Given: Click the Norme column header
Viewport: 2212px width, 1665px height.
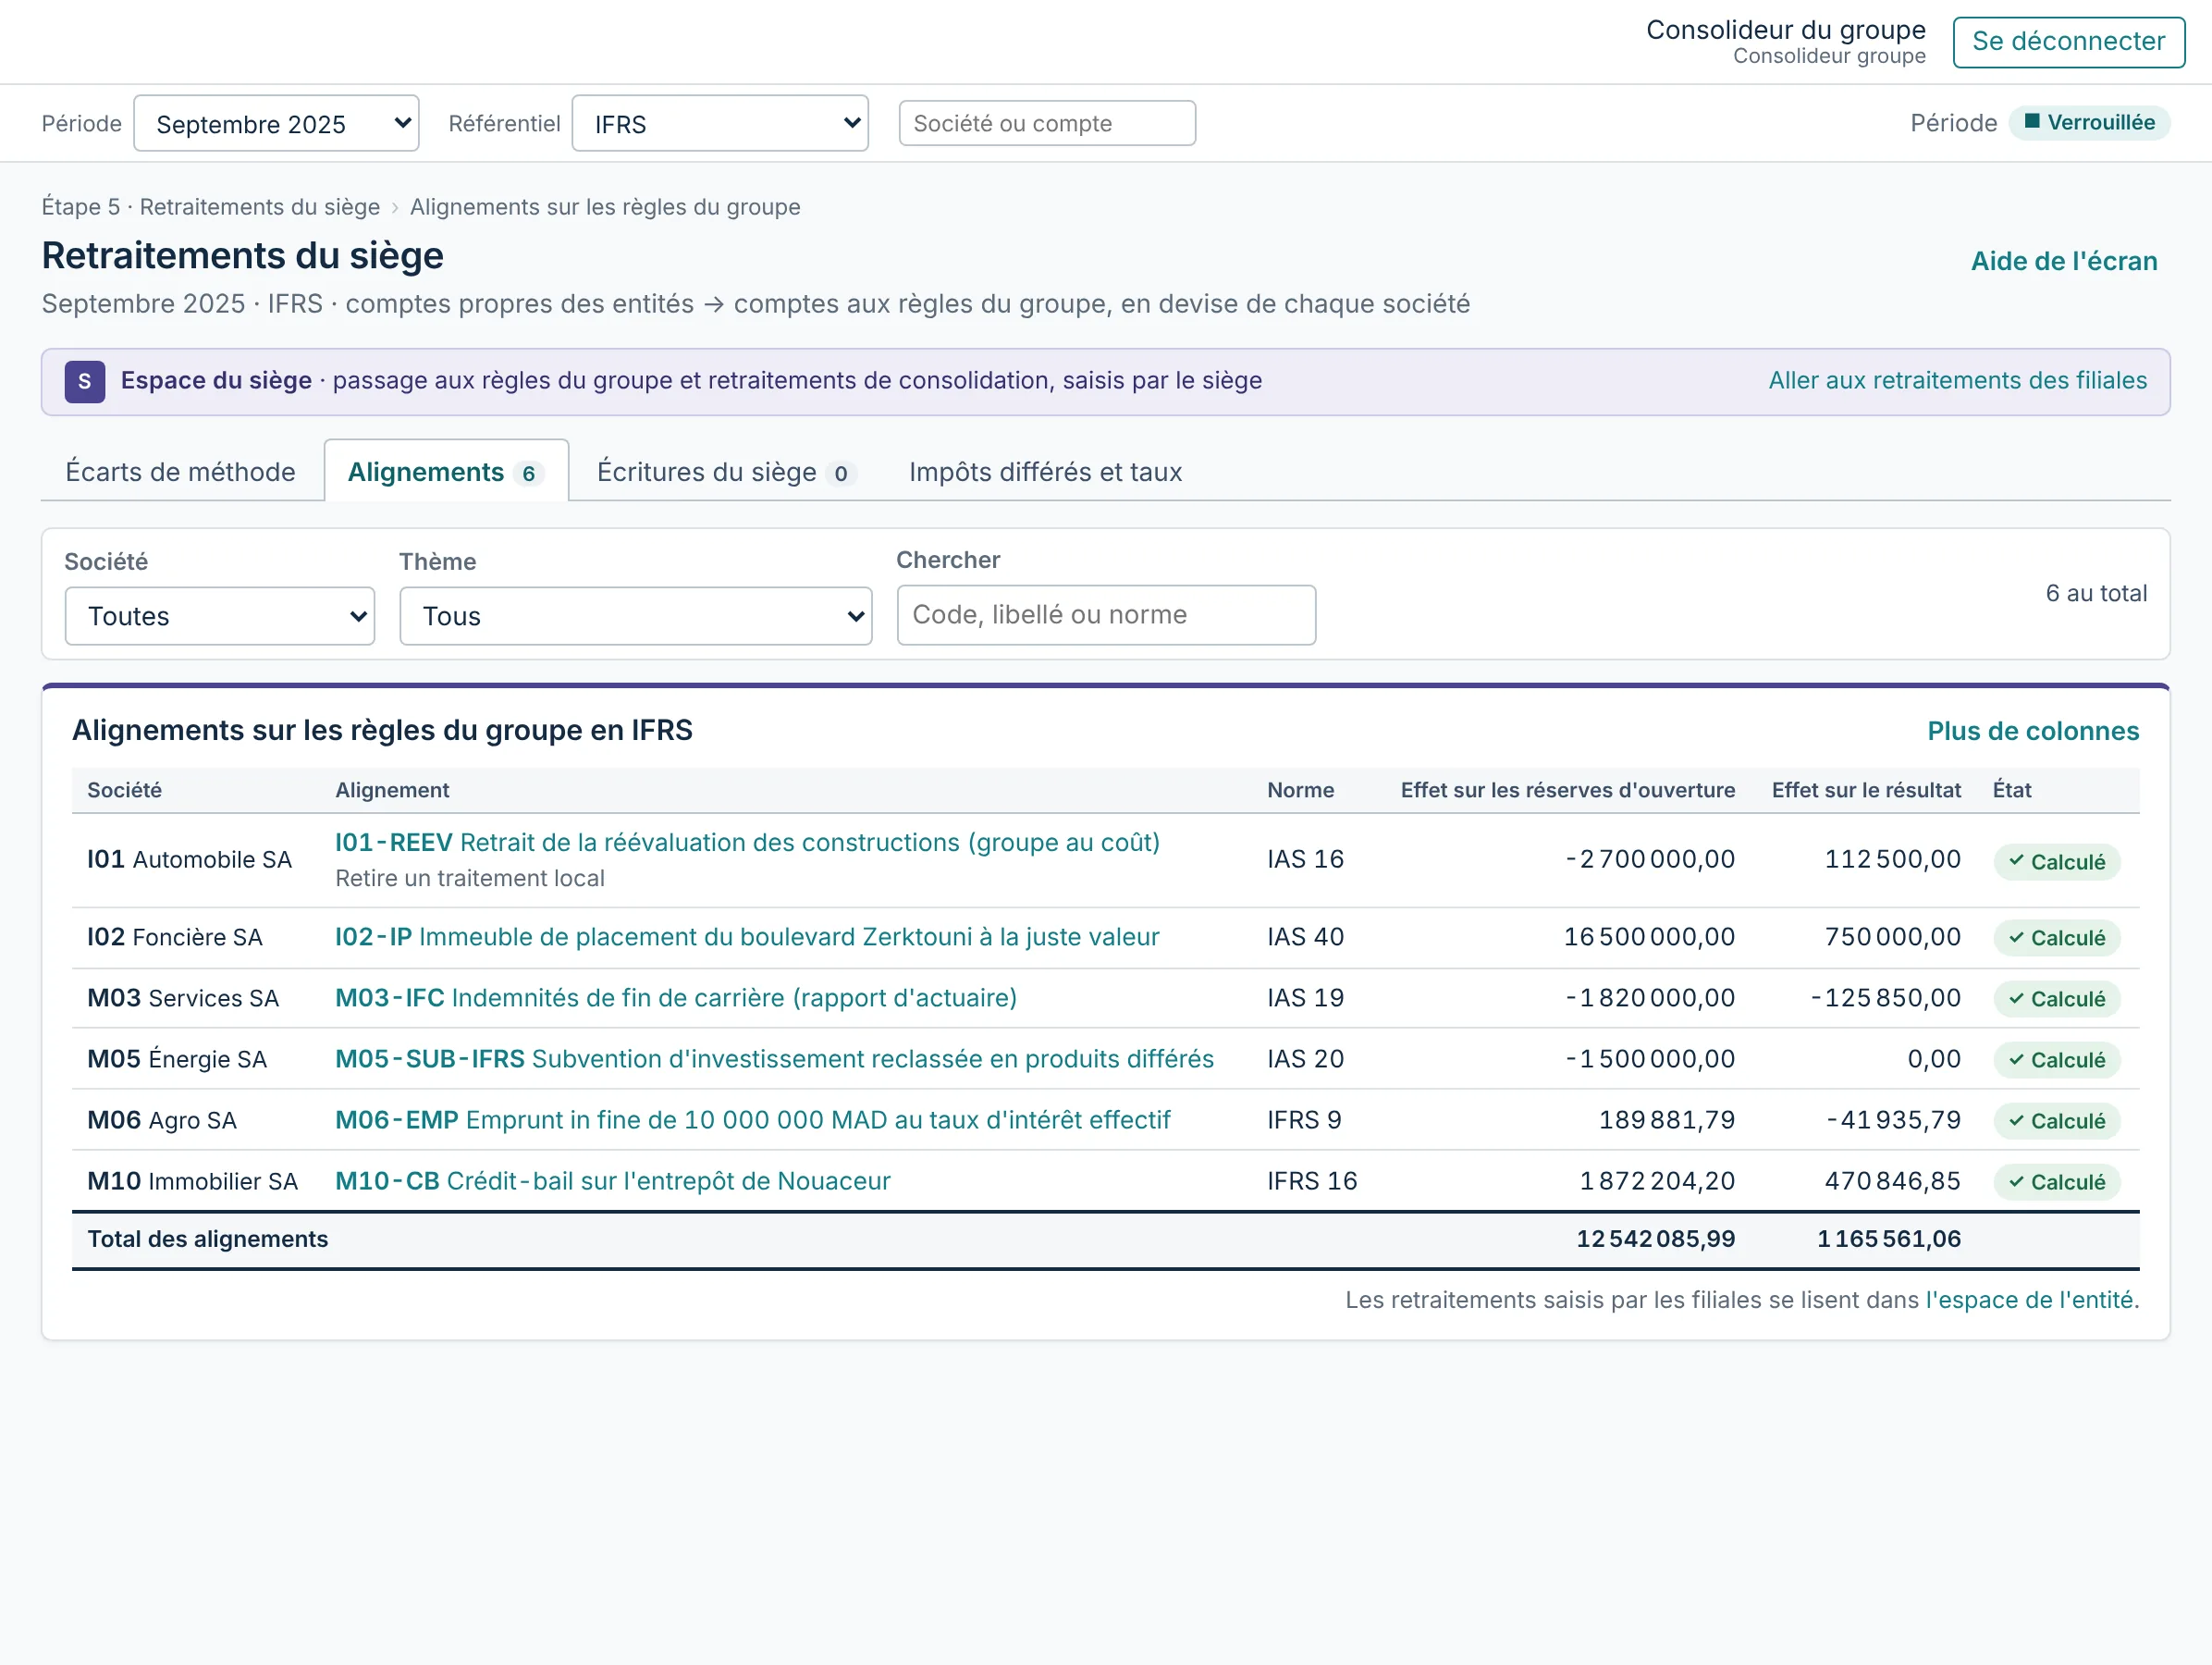Looking at the screenshot, I should 1300,790.
